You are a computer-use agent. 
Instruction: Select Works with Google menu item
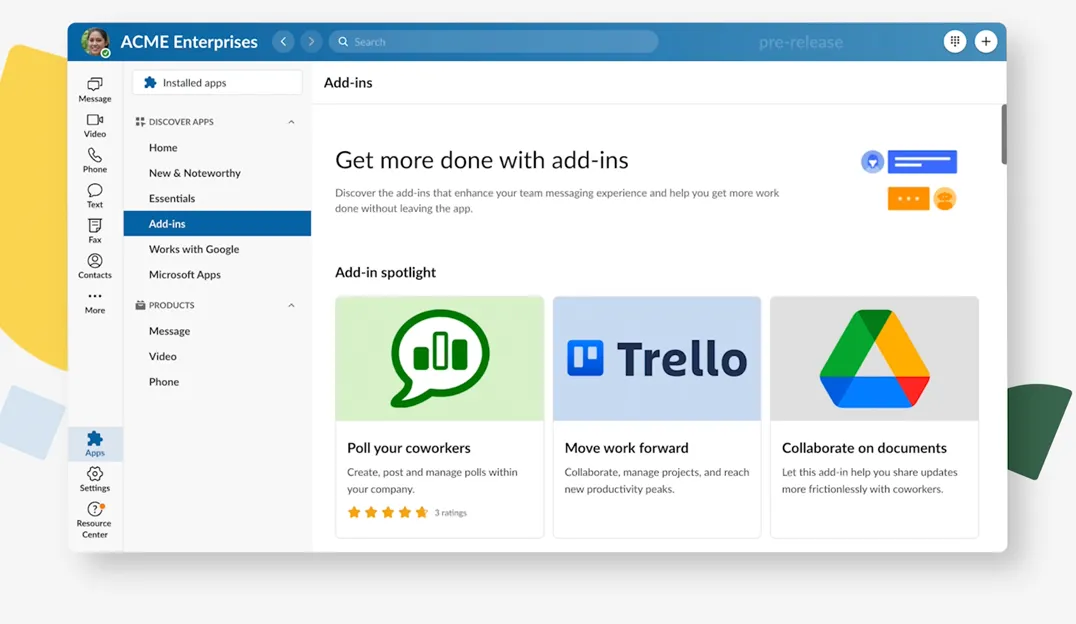[194, 249]
